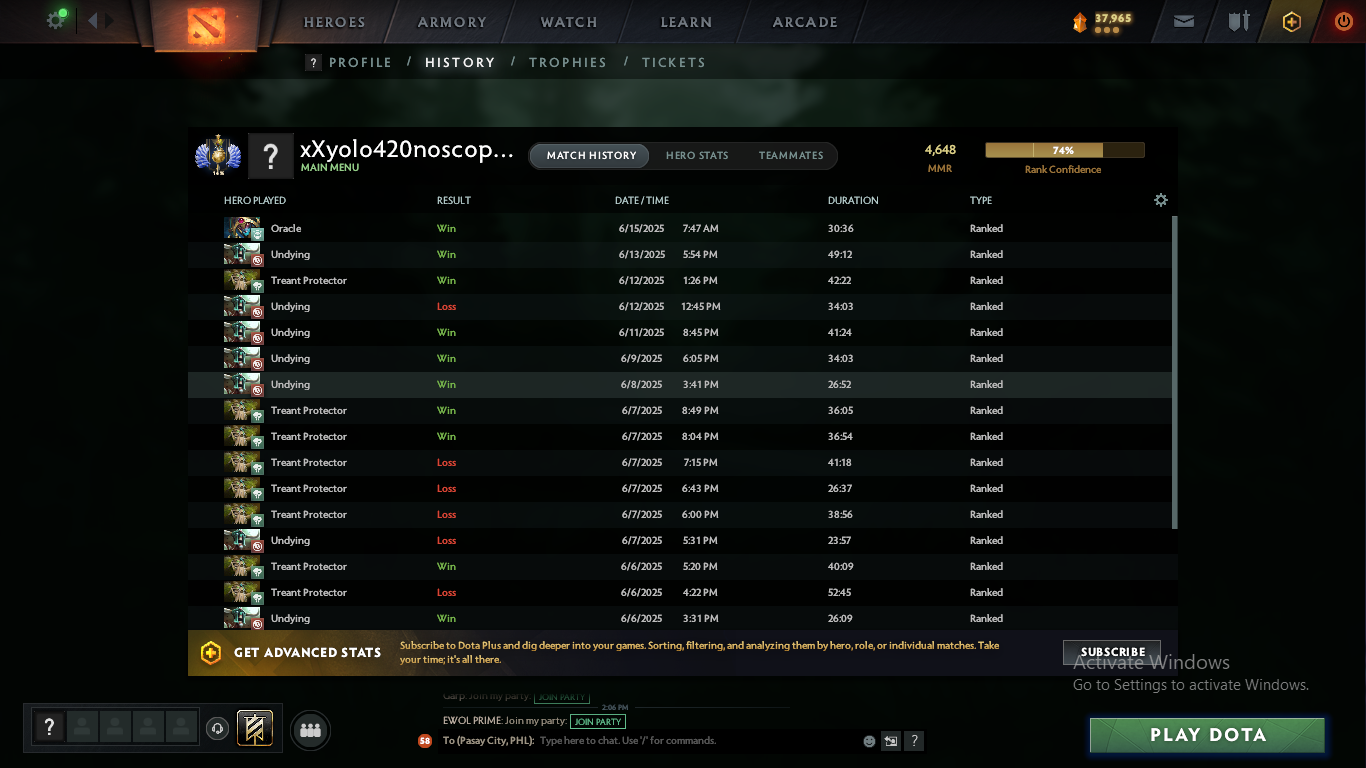Click the MAIN MENU link under username
The image size is (1366, 768).
pyautogui.click(x=329, y=168)
